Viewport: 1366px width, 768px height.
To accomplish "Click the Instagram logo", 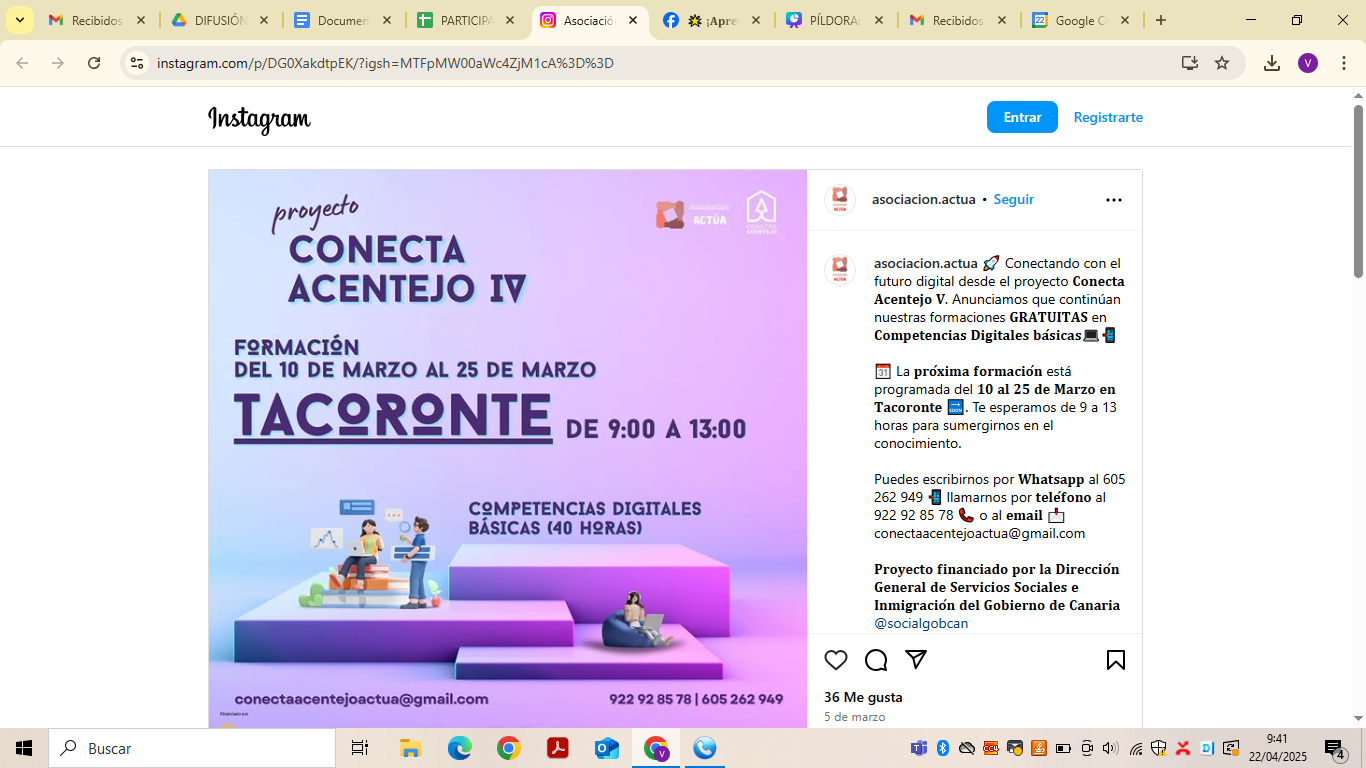I will 259,119.
